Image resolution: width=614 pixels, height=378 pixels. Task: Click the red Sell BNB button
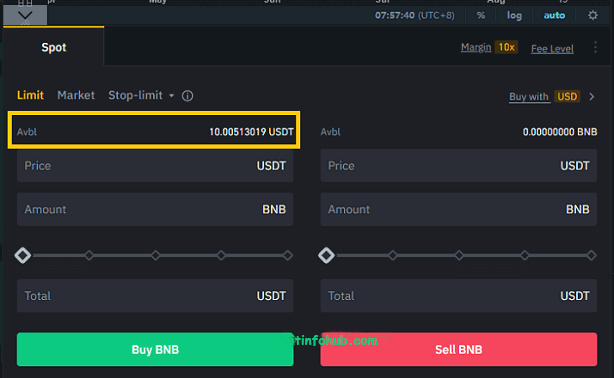click(459, 349)
